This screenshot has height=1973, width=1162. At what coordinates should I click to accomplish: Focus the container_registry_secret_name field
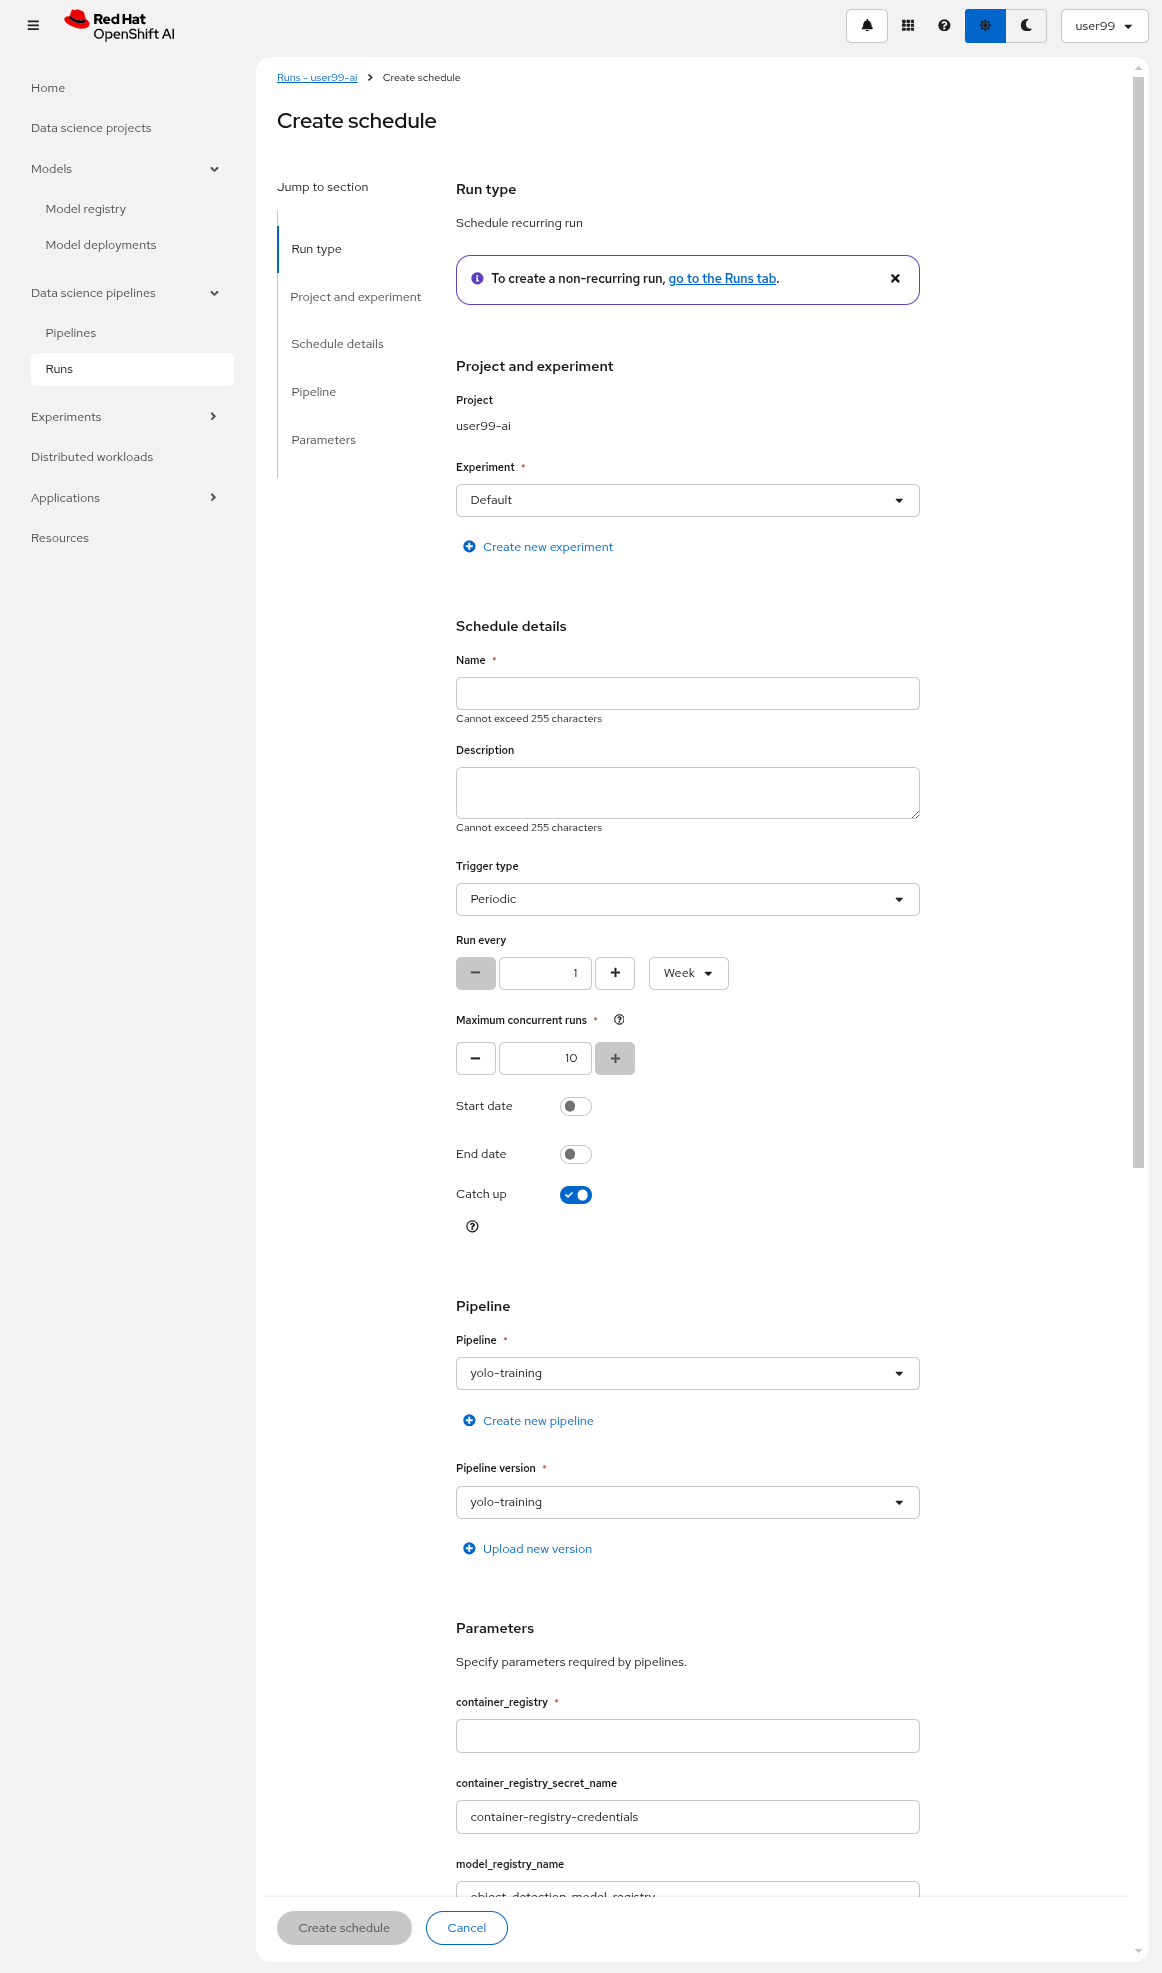[688, 1817]
